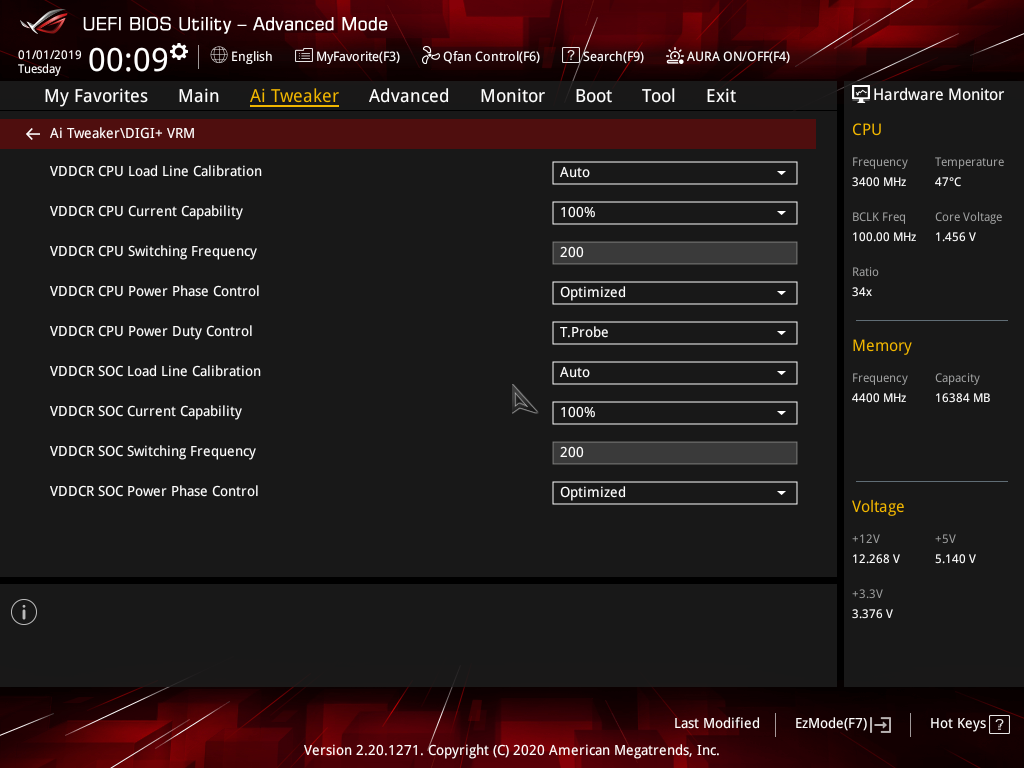Viewport: 1024px width, 768px height.
Task: Click the Hot Keys question mark icon
Action: click(x=999, y=724)
